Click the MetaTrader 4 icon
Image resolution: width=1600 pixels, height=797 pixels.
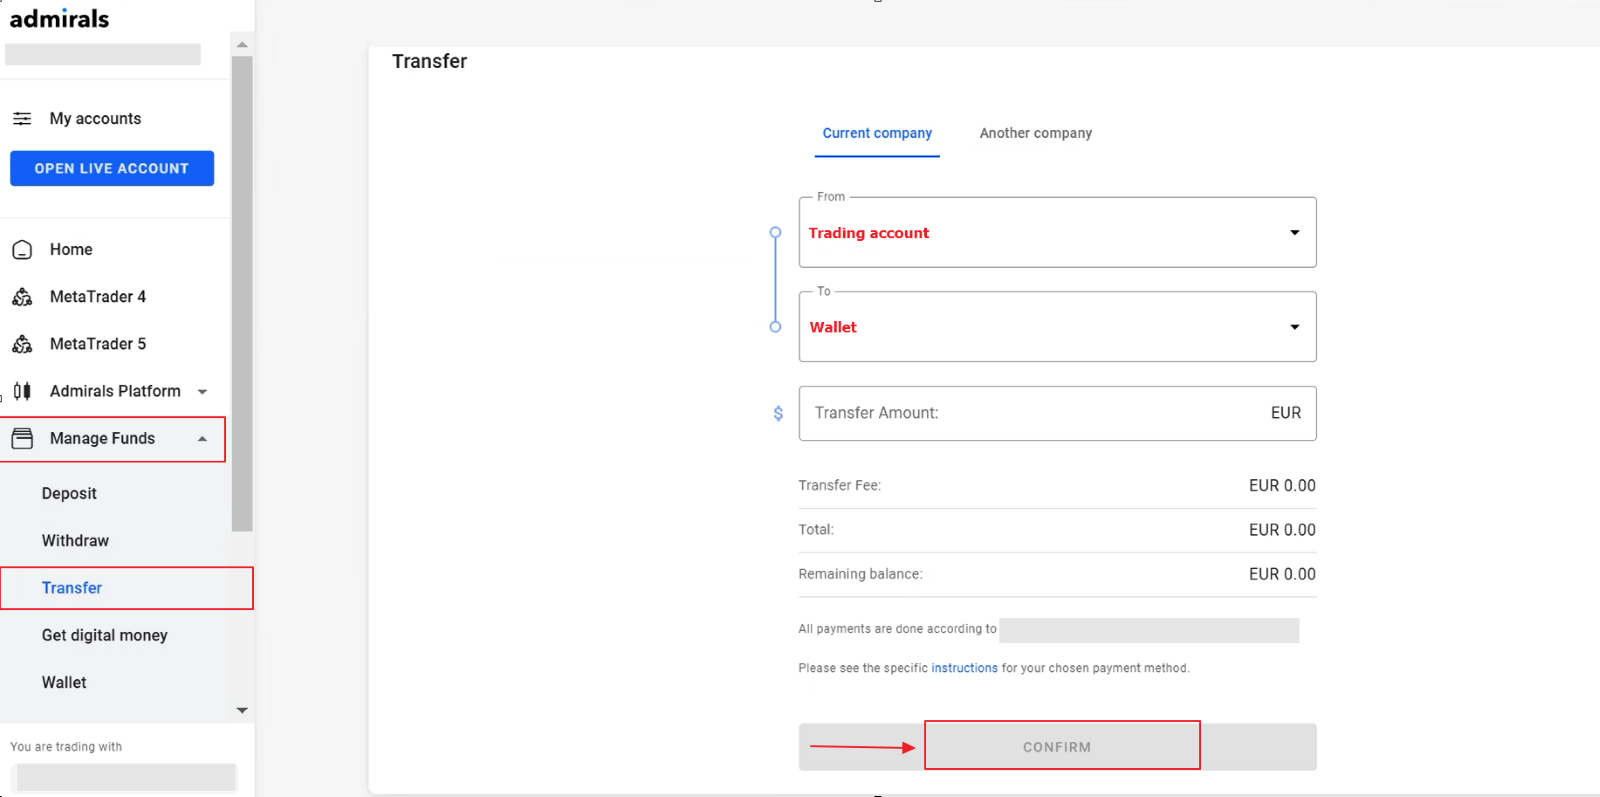pos(22,296)
